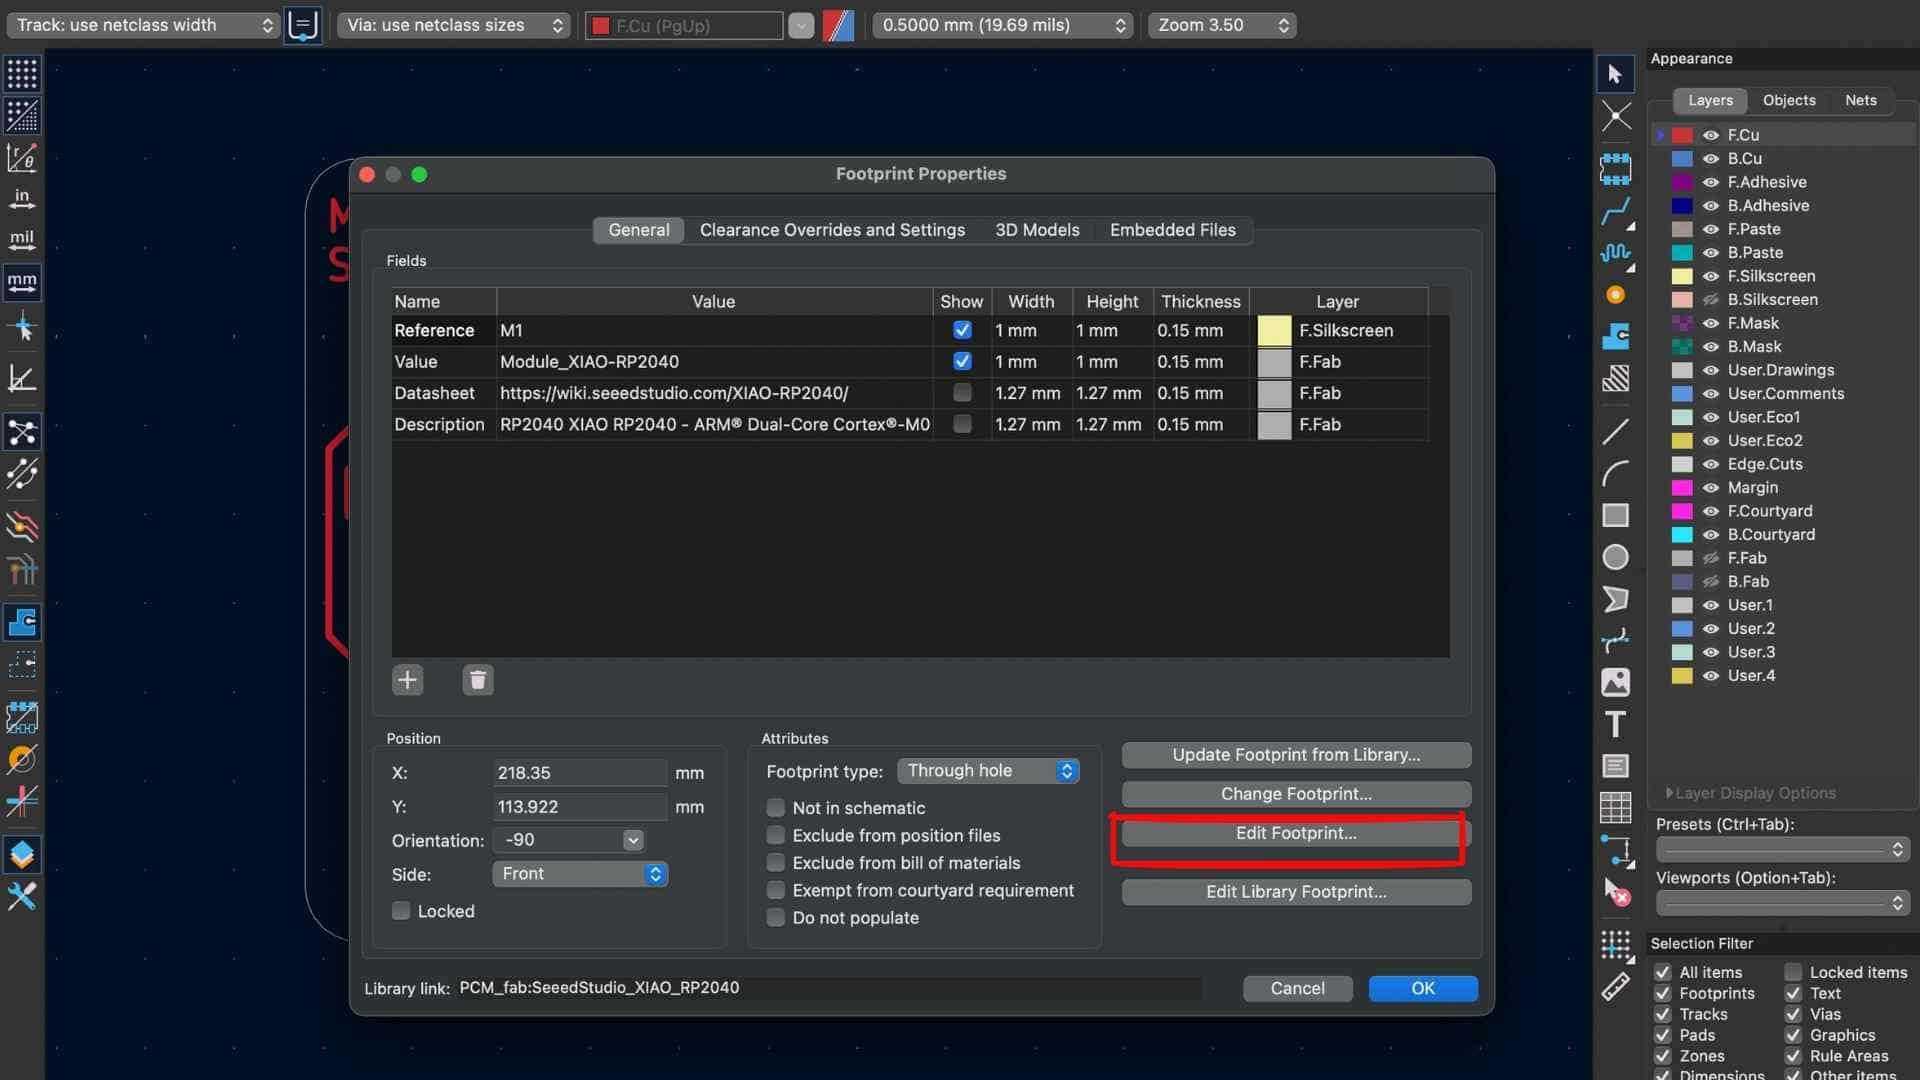Toggle visibility of the F.Silkscreen layer
This screenshot has height=1080, width=1920.
(1711, 276)
